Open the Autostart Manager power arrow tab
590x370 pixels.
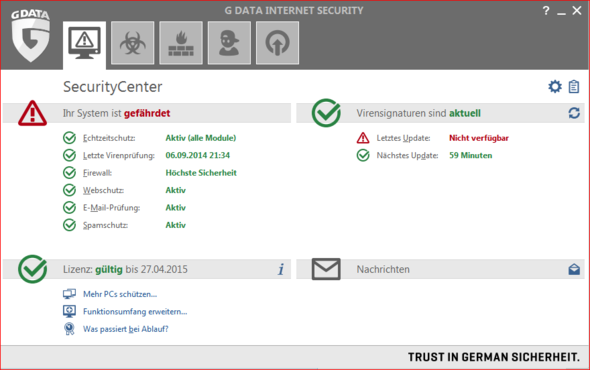point(277,43)
